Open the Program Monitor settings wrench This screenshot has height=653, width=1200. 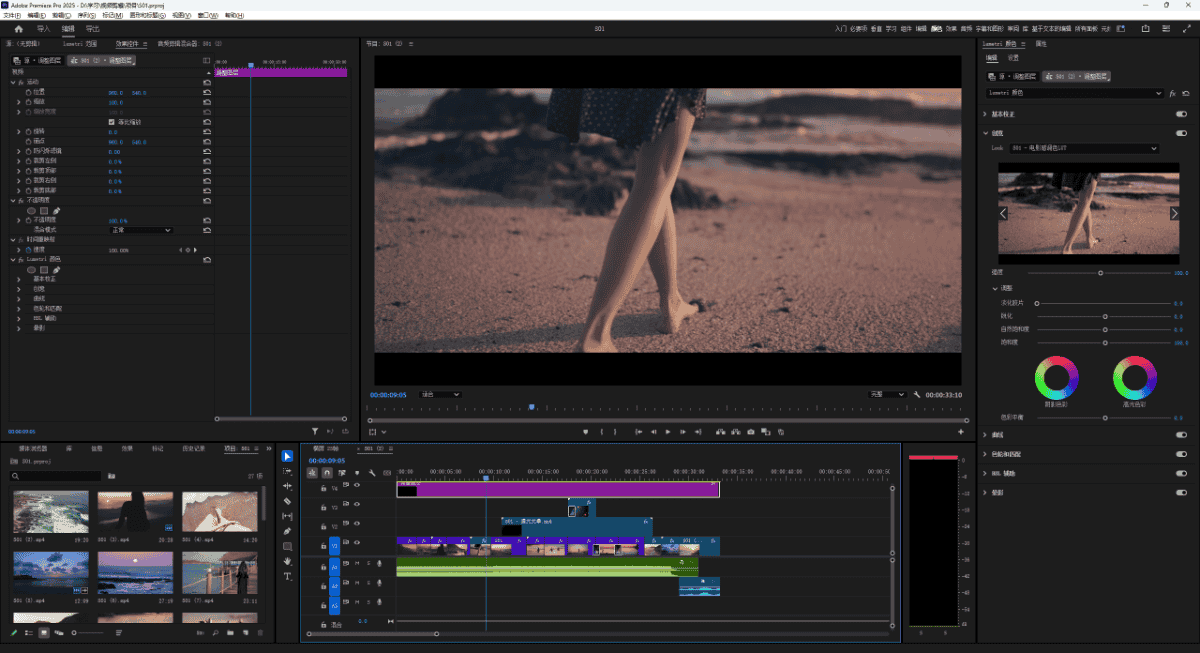(917, 395)
